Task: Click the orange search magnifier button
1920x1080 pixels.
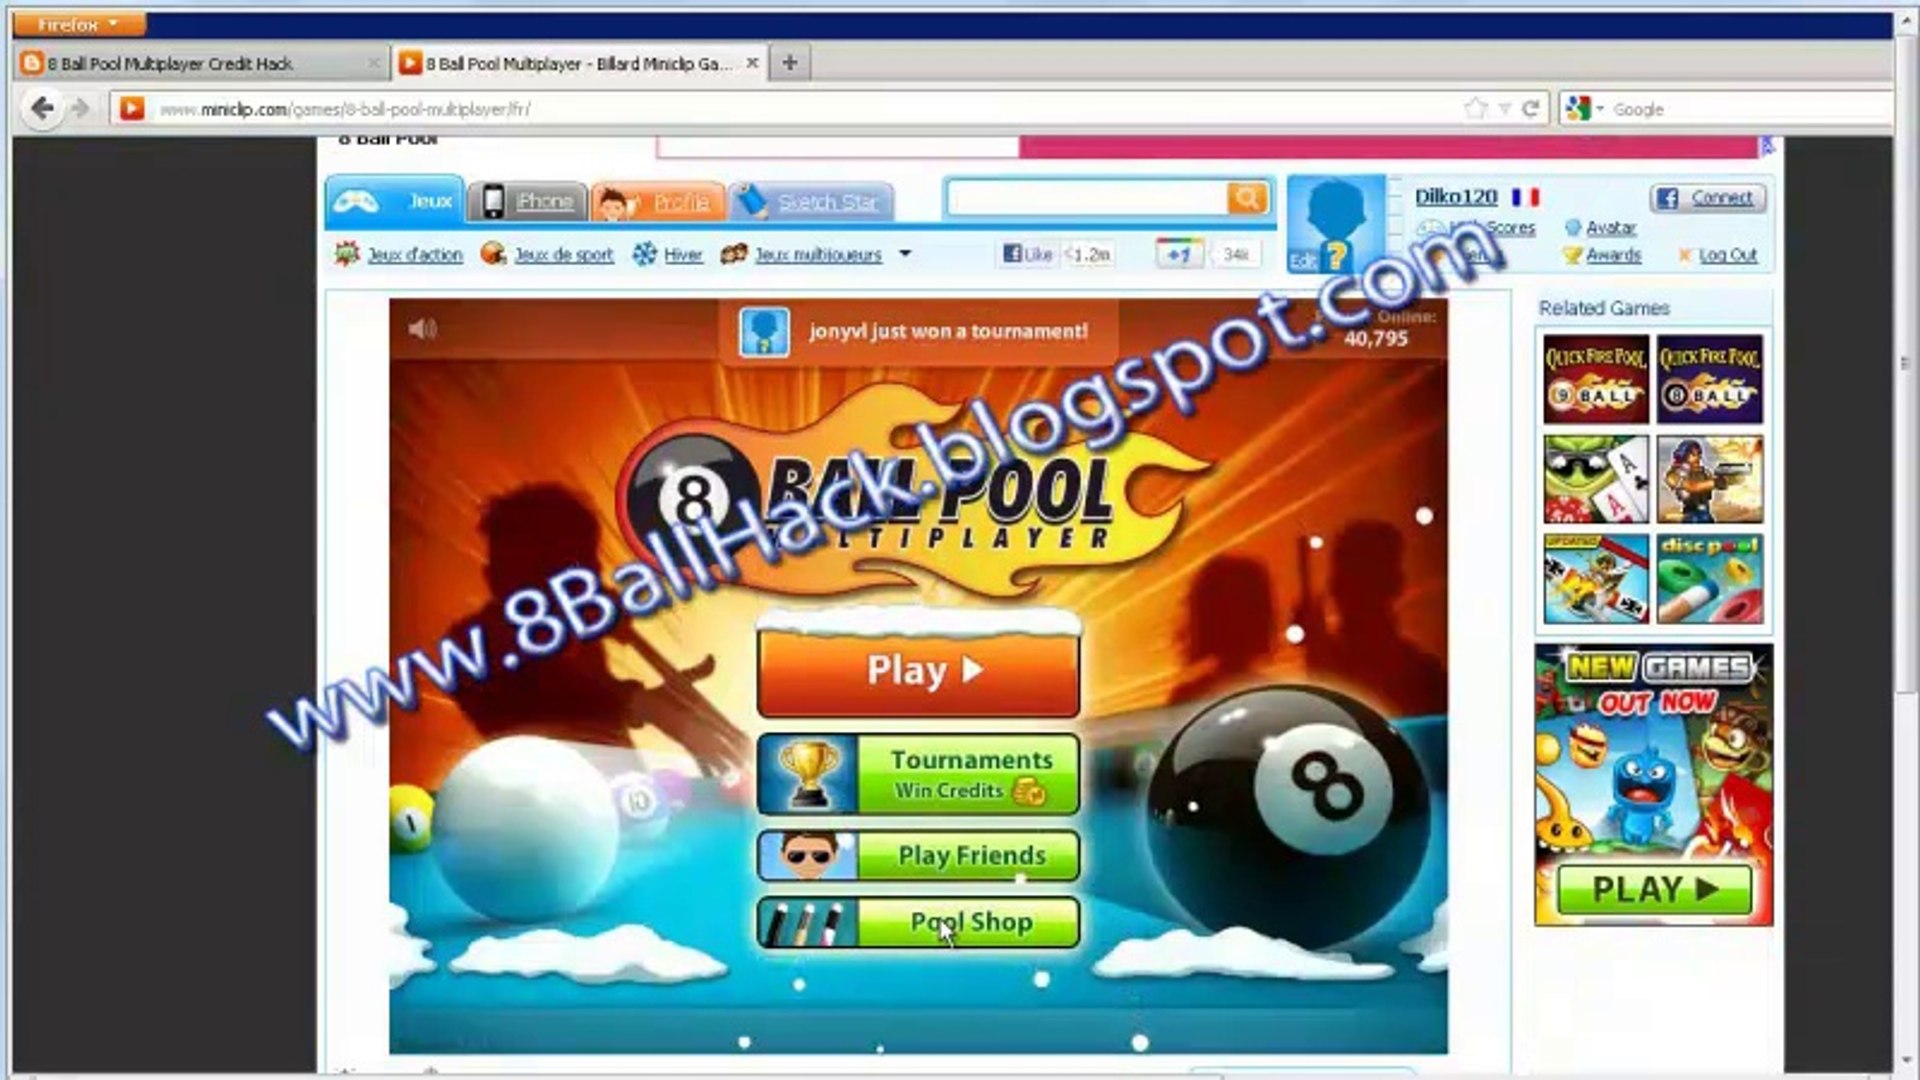Action: tap(1247, 198)
